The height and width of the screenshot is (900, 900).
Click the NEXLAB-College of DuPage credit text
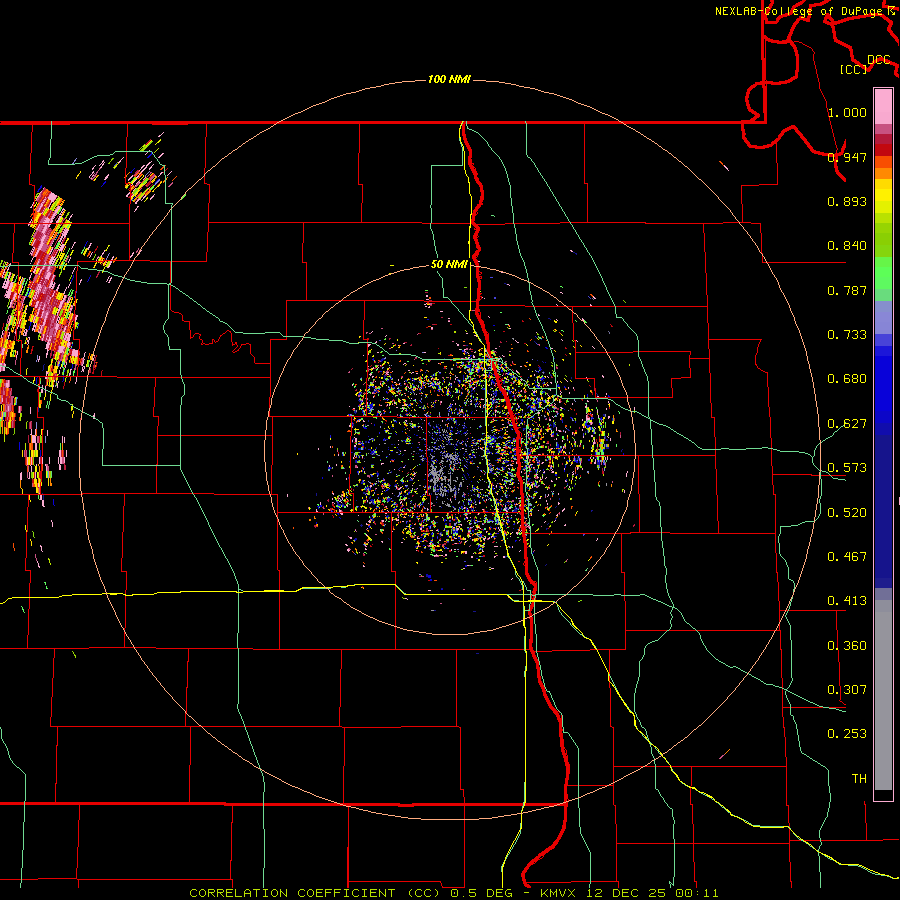(x=798, y=11)
